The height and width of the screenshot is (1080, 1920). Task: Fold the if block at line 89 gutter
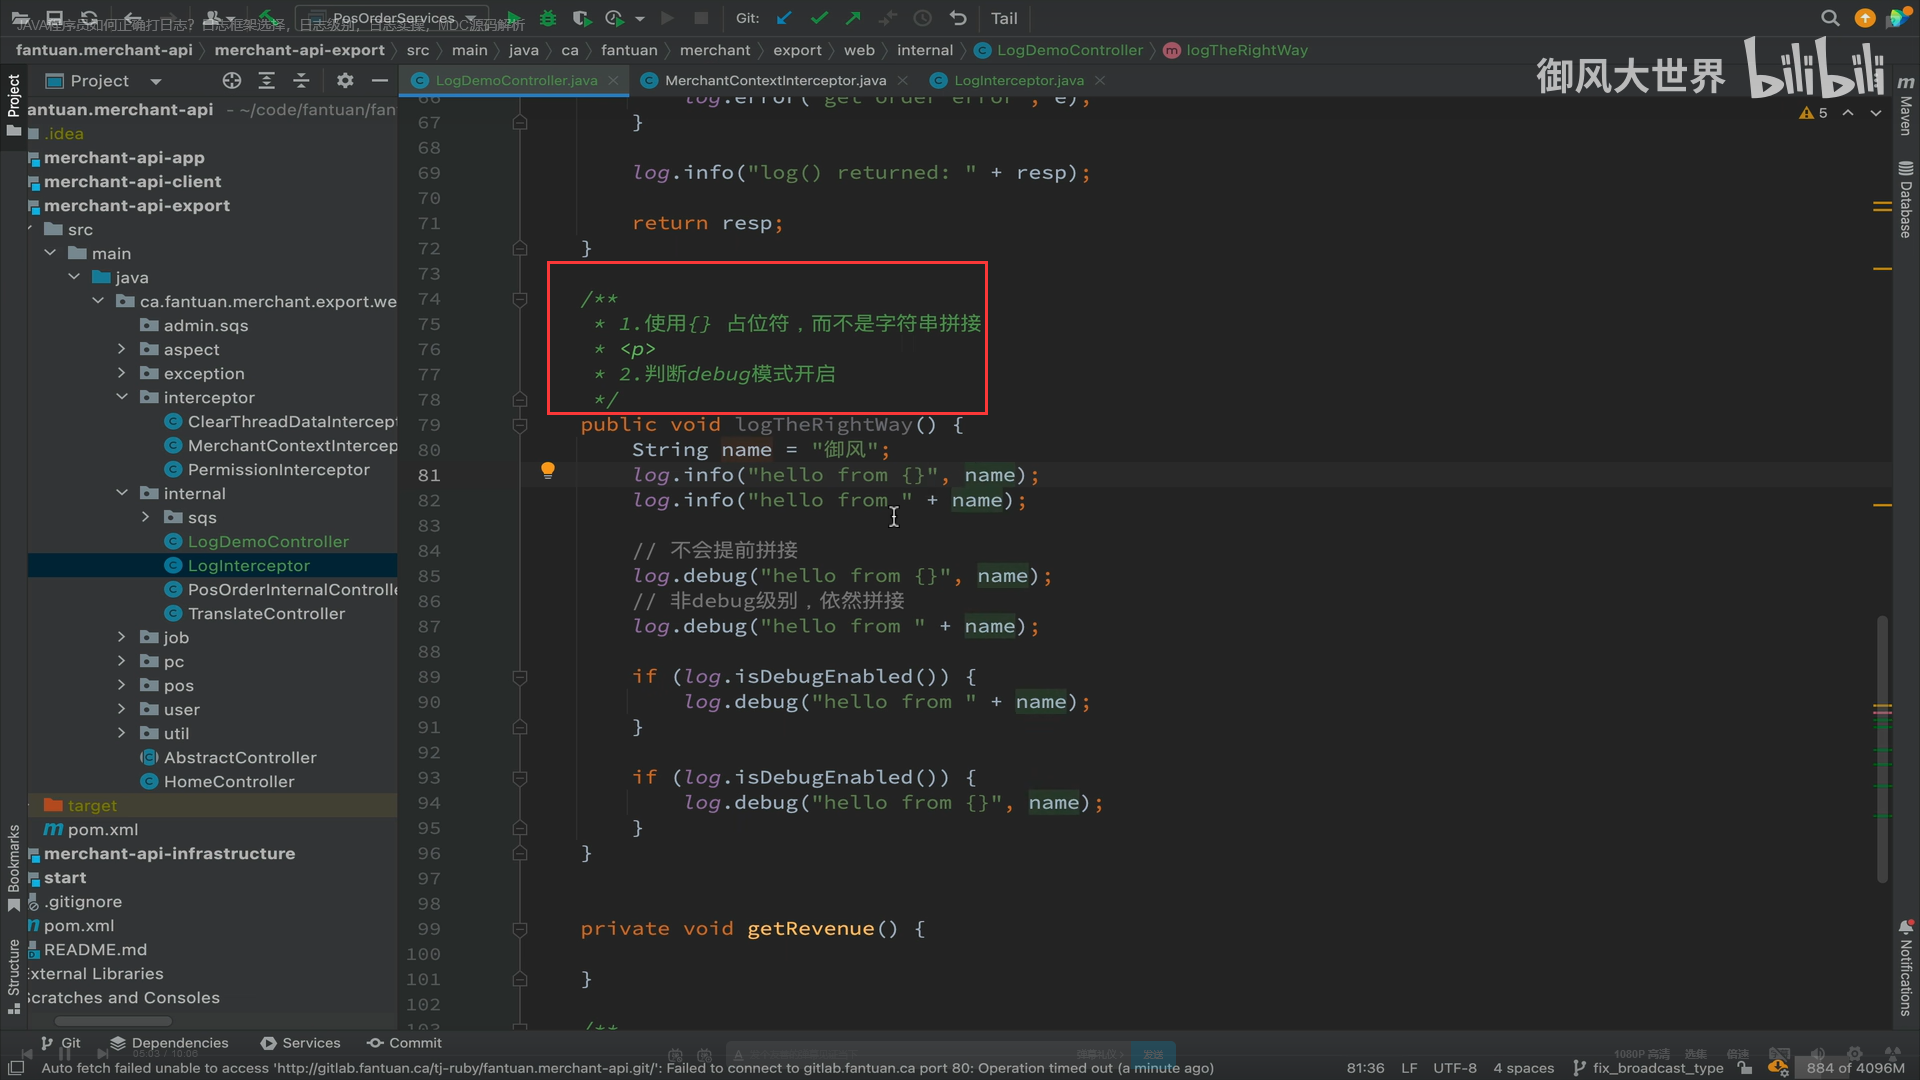coord(520,677)
